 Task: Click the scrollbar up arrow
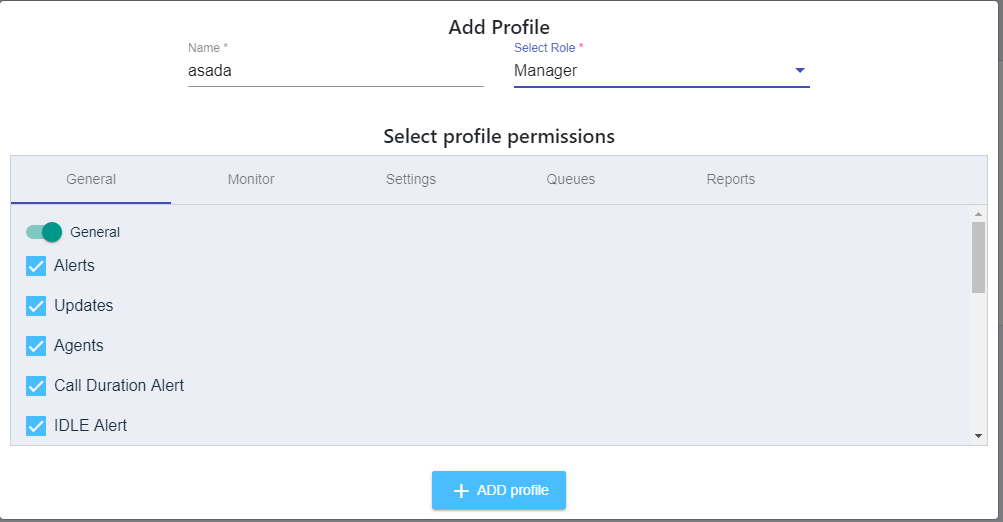coord(978,214)
